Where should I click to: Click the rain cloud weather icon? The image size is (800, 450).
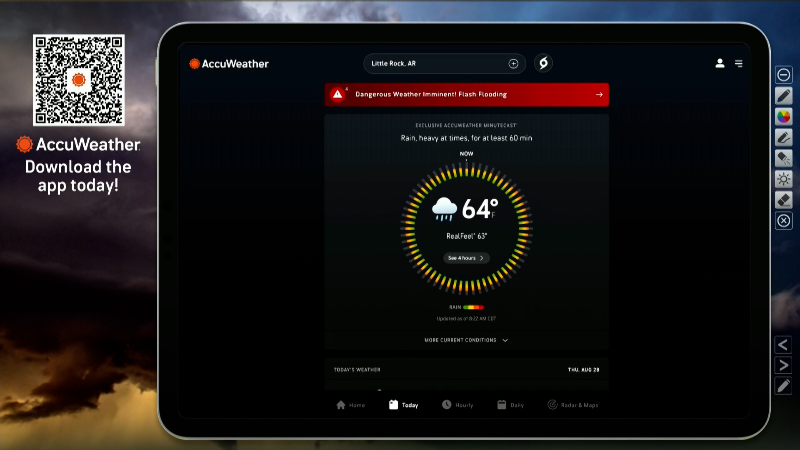pos(444,209)
